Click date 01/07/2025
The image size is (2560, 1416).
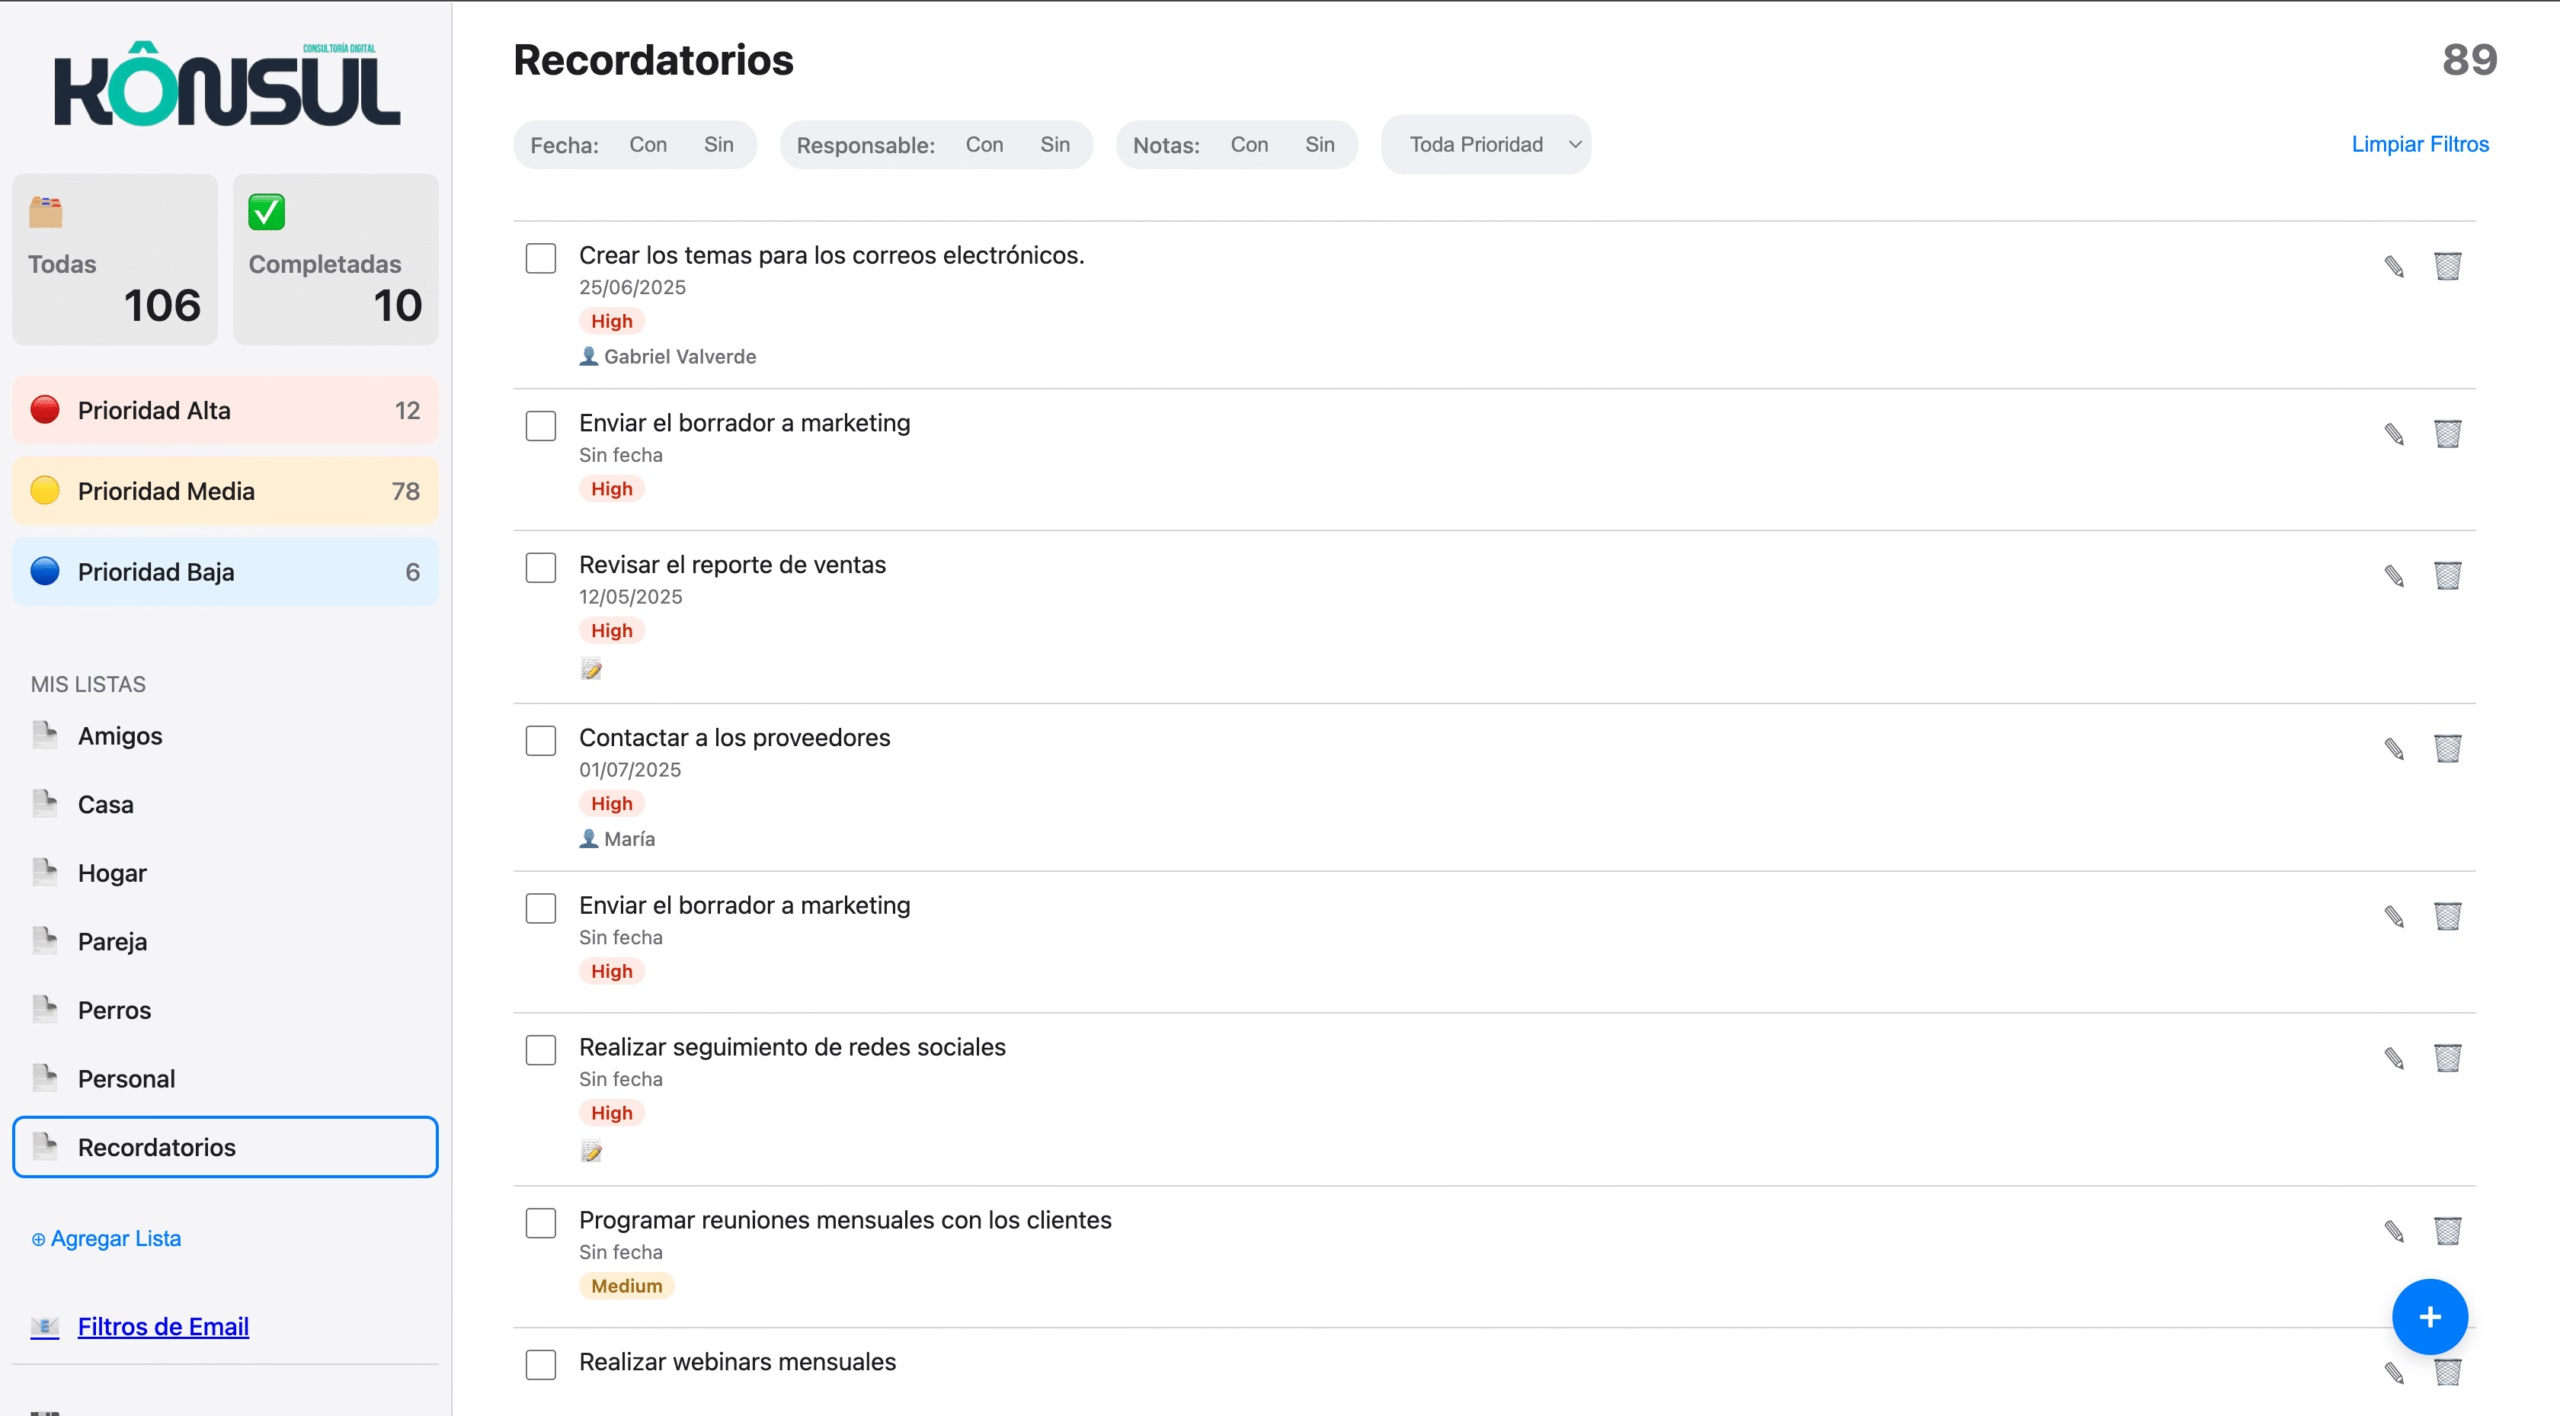click(630, 770)
